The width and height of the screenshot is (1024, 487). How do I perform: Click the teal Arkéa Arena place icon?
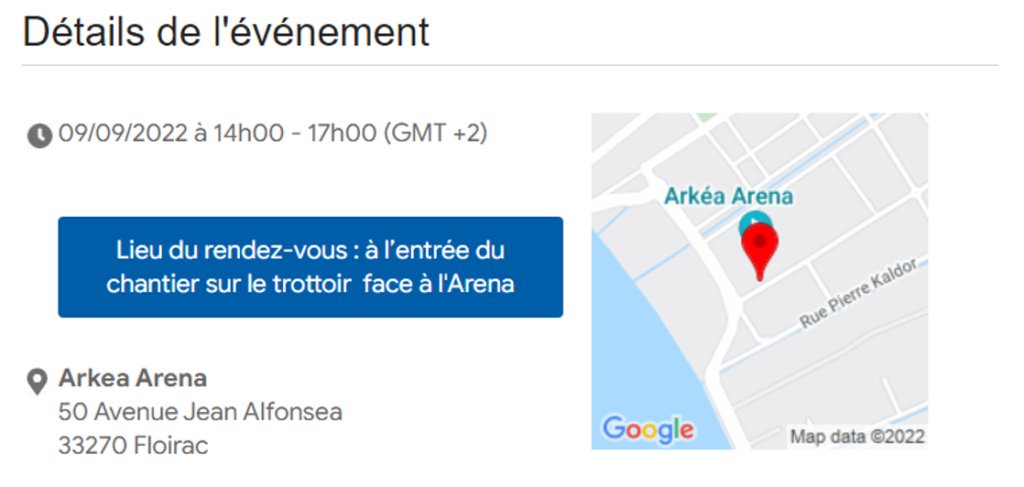tap(750, 222)
